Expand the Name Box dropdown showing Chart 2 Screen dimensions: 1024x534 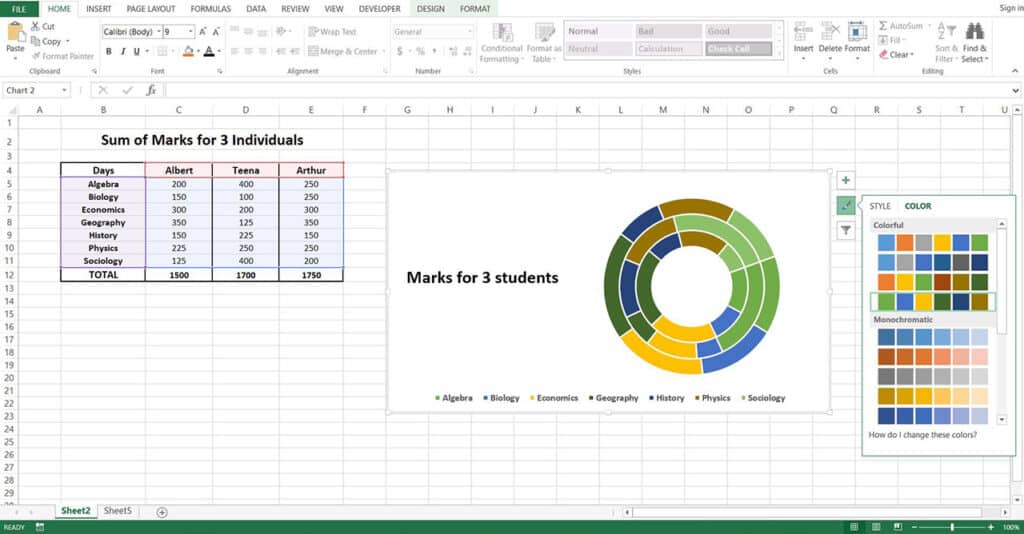click(65, 90)
